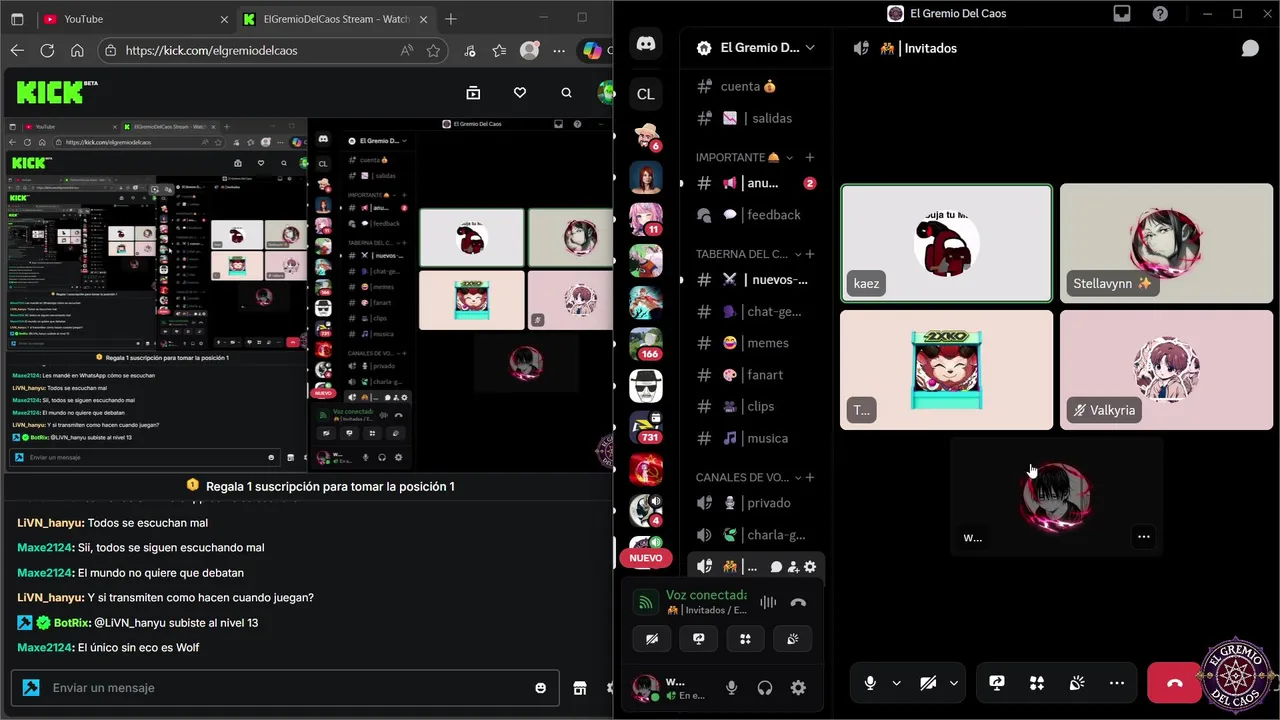Invite people to Invitados voice channel
This screenshot has height=720, width=1280.
tap(793, 567)
